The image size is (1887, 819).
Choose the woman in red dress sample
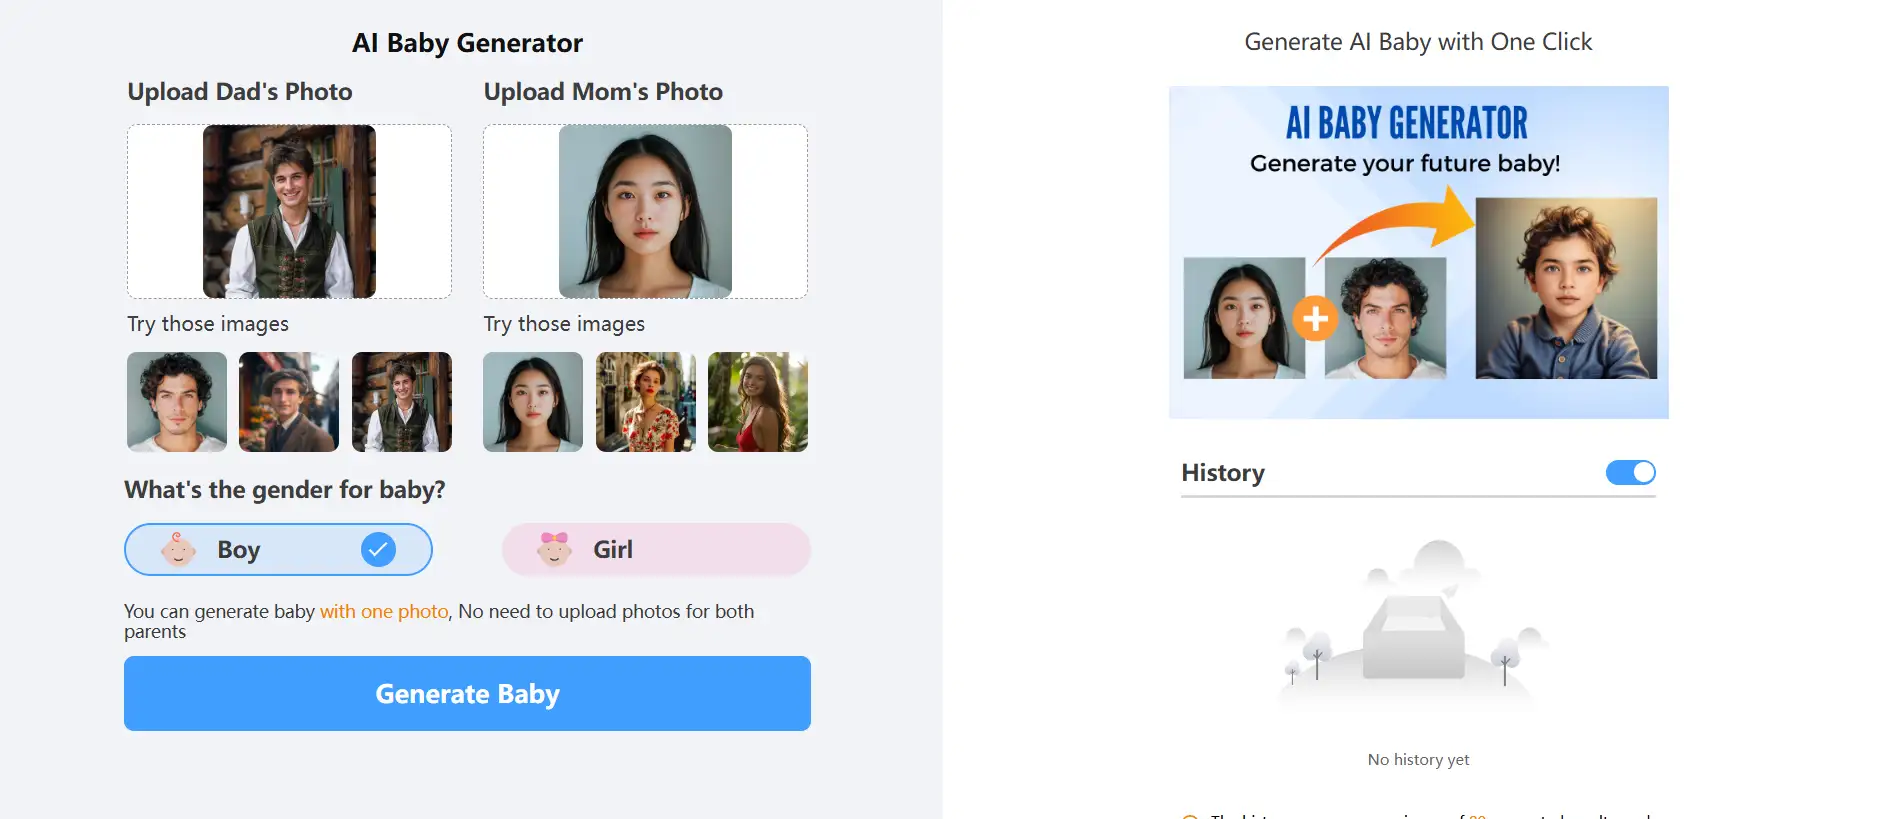click(x=758, y=402)
